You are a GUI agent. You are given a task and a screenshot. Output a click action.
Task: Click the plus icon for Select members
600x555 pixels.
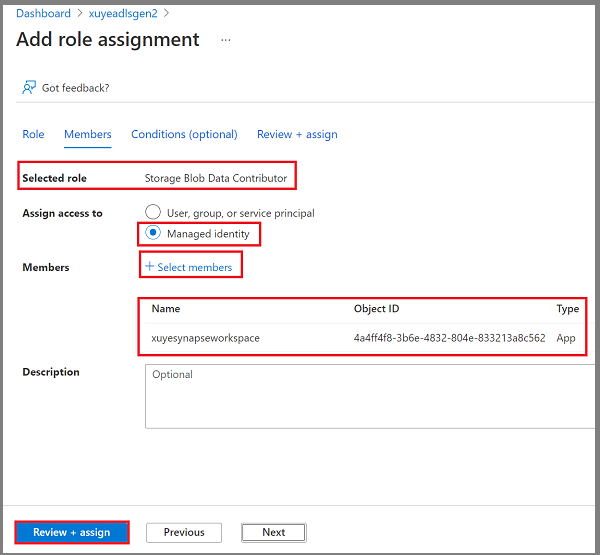pos(150,266)
